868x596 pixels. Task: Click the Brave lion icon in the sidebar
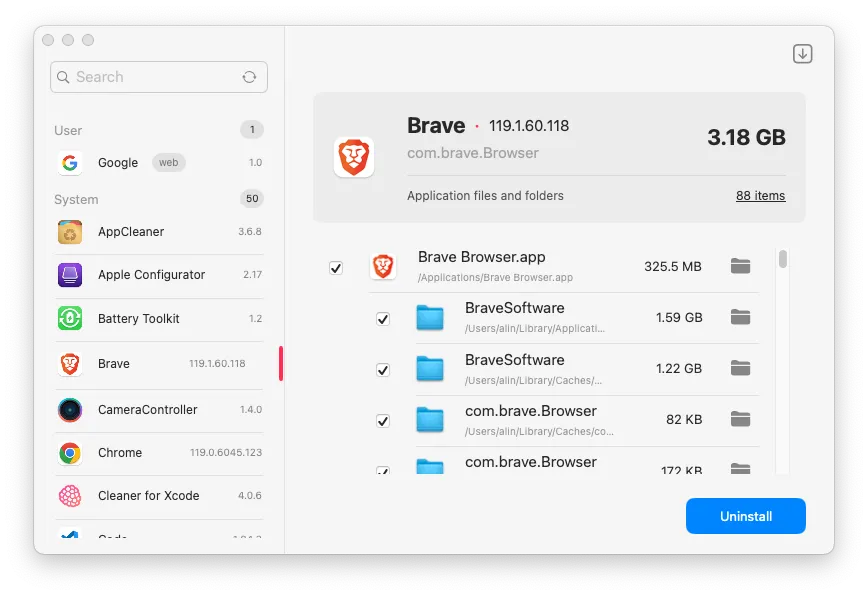click(70, 364)
